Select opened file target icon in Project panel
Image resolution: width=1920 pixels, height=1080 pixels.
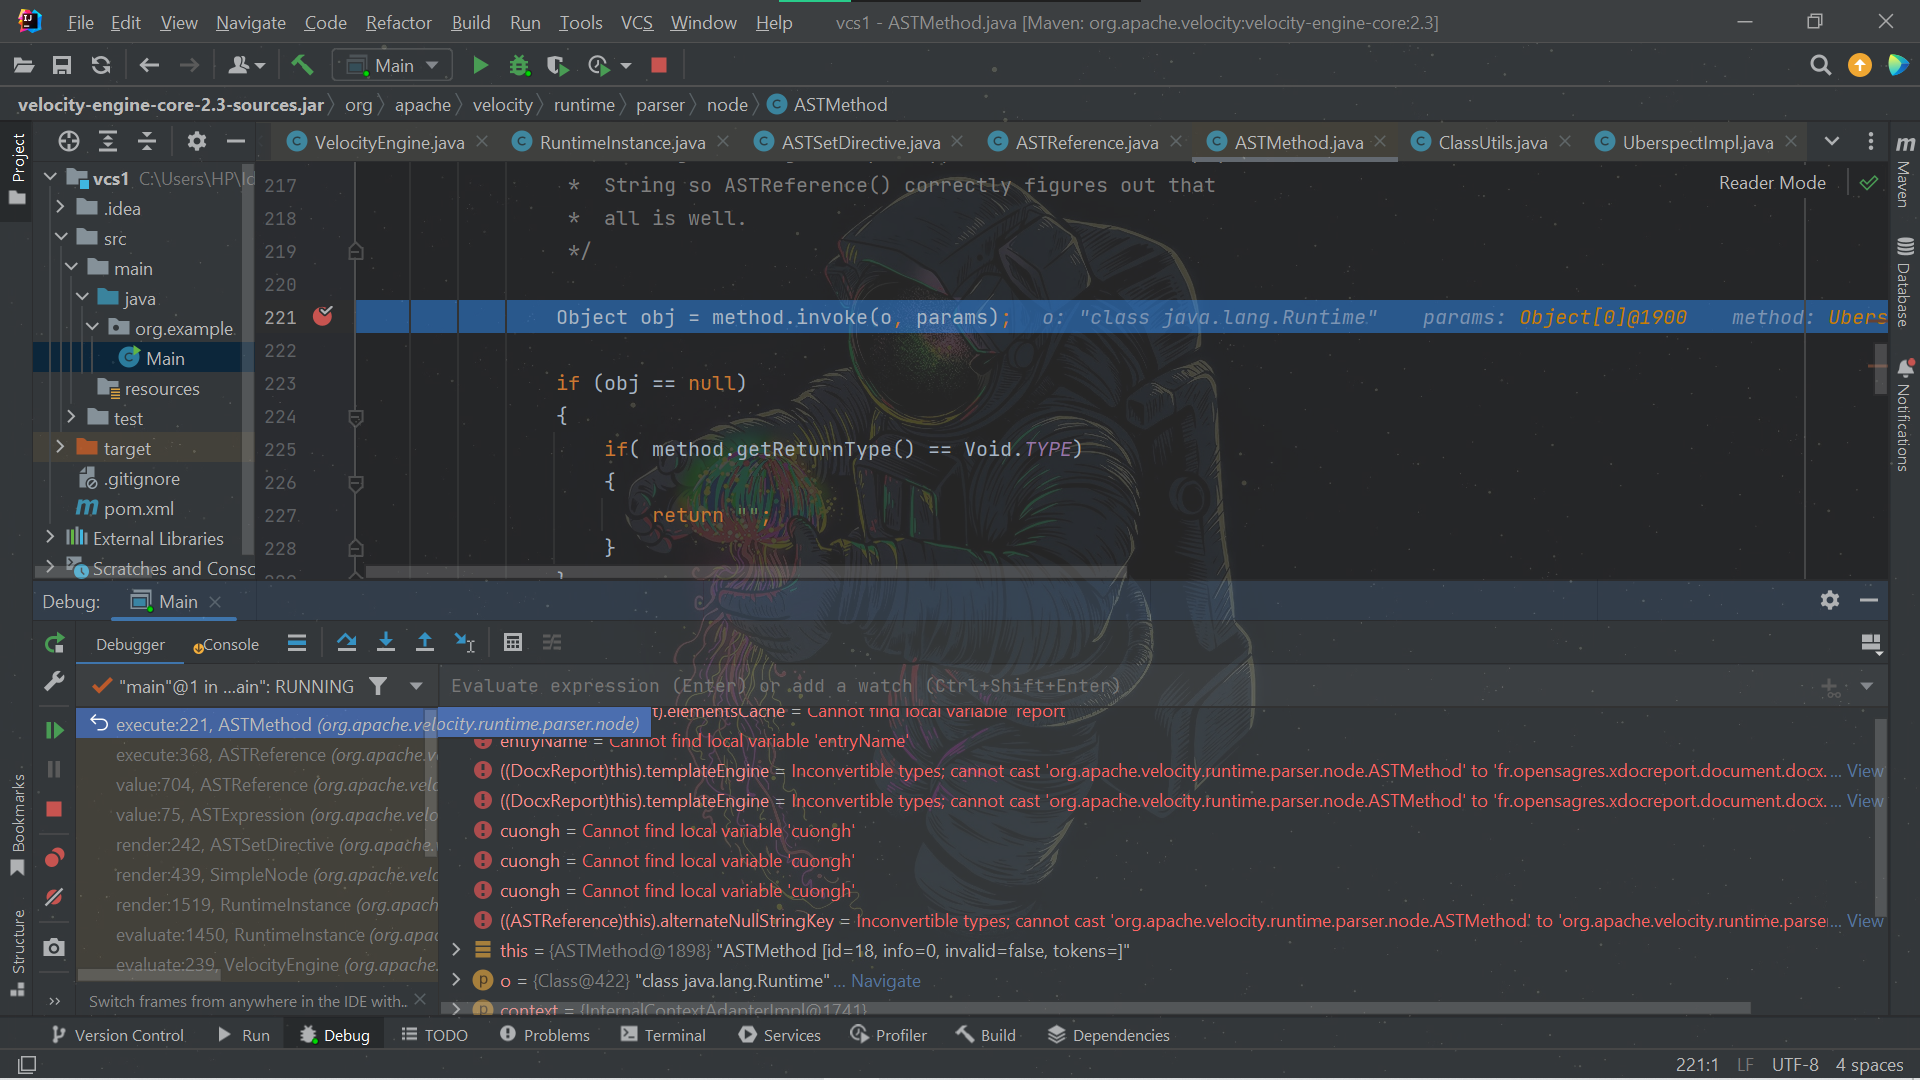tap(69, 142)
